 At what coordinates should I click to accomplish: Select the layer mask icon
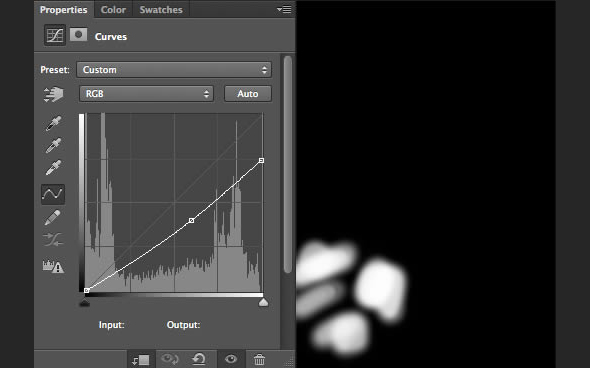[78, 35]
